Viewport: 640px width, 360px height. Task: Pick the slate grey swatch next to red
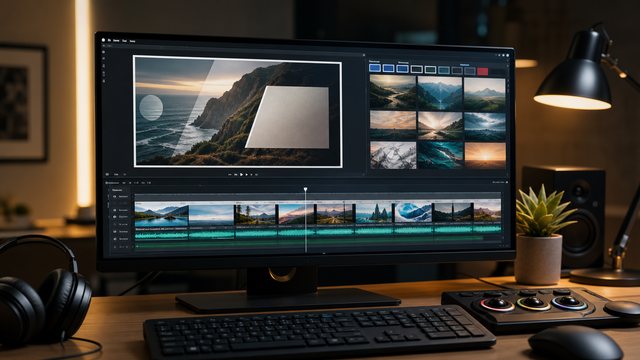click(470, 71)
